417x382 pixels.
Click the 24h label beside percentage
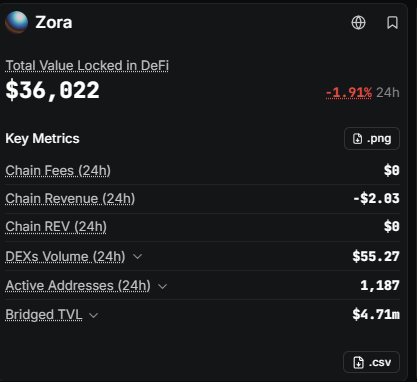point(388,93)
